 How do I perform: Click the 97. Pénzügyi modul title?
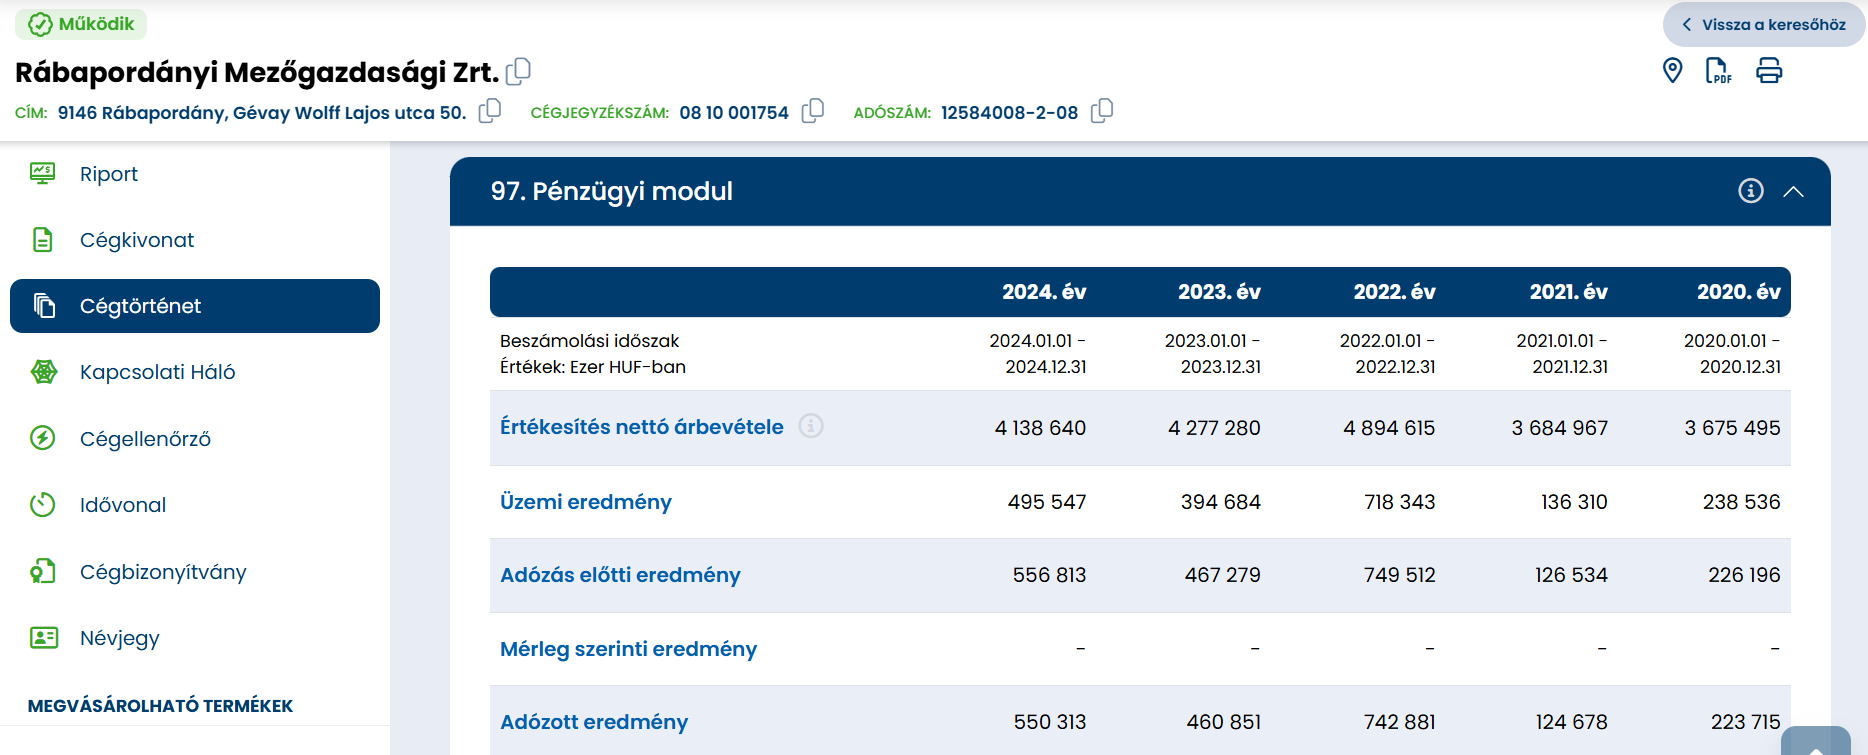point(611,191)
